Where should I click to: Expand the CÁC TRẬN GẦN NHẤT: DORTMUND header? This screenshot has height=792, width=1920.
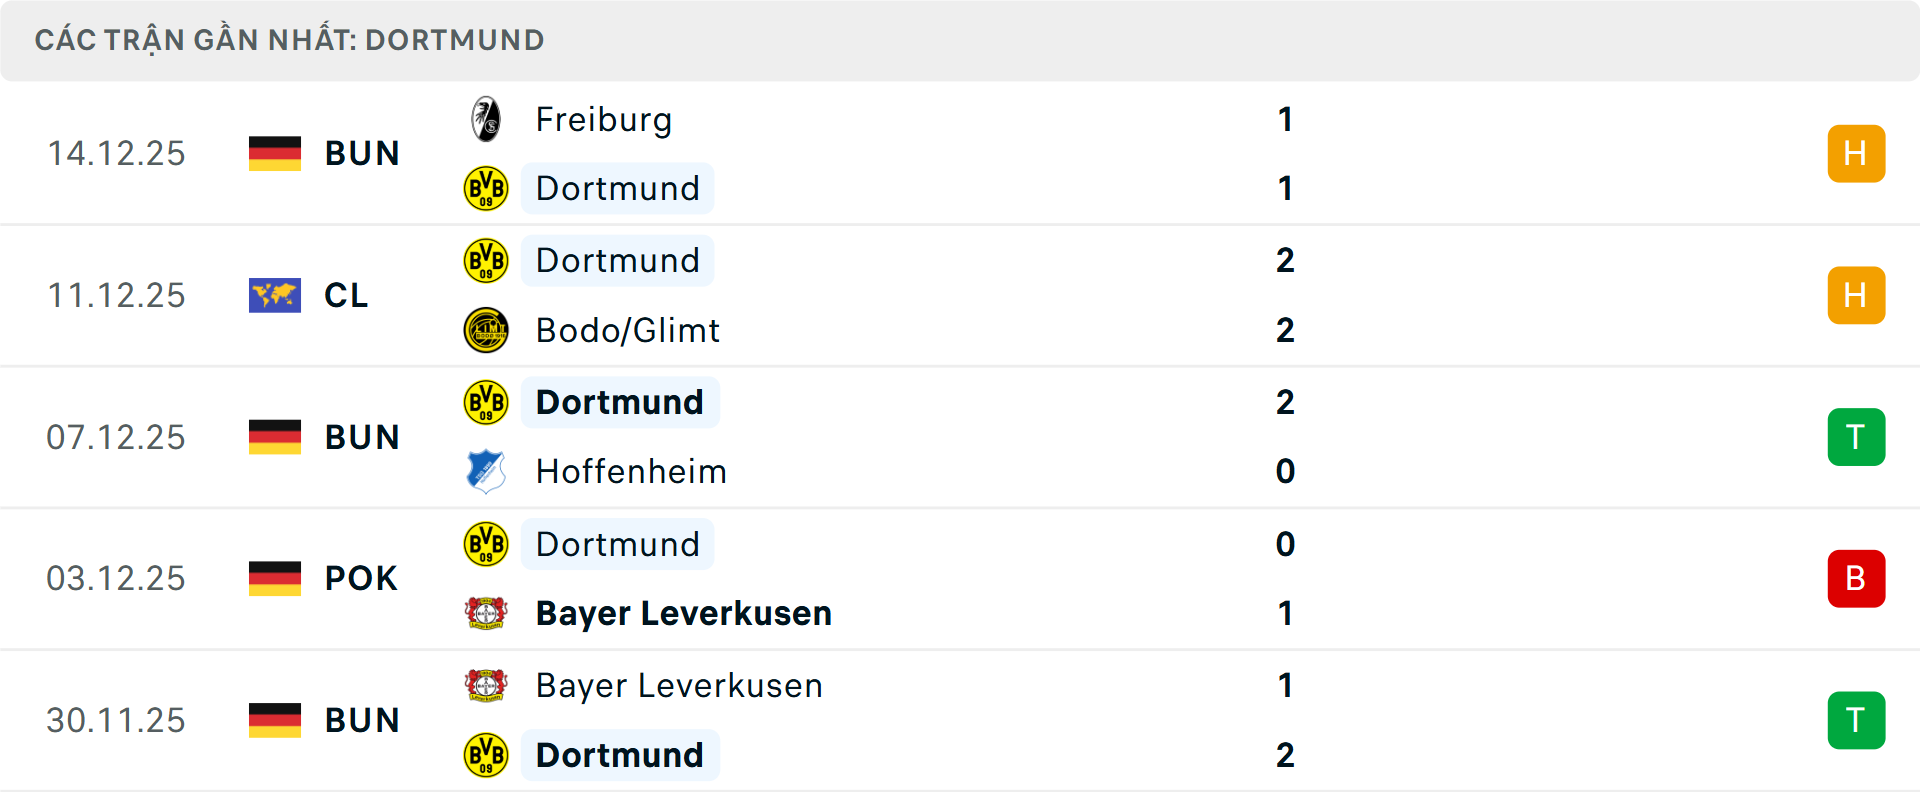[x=290, y=40]
